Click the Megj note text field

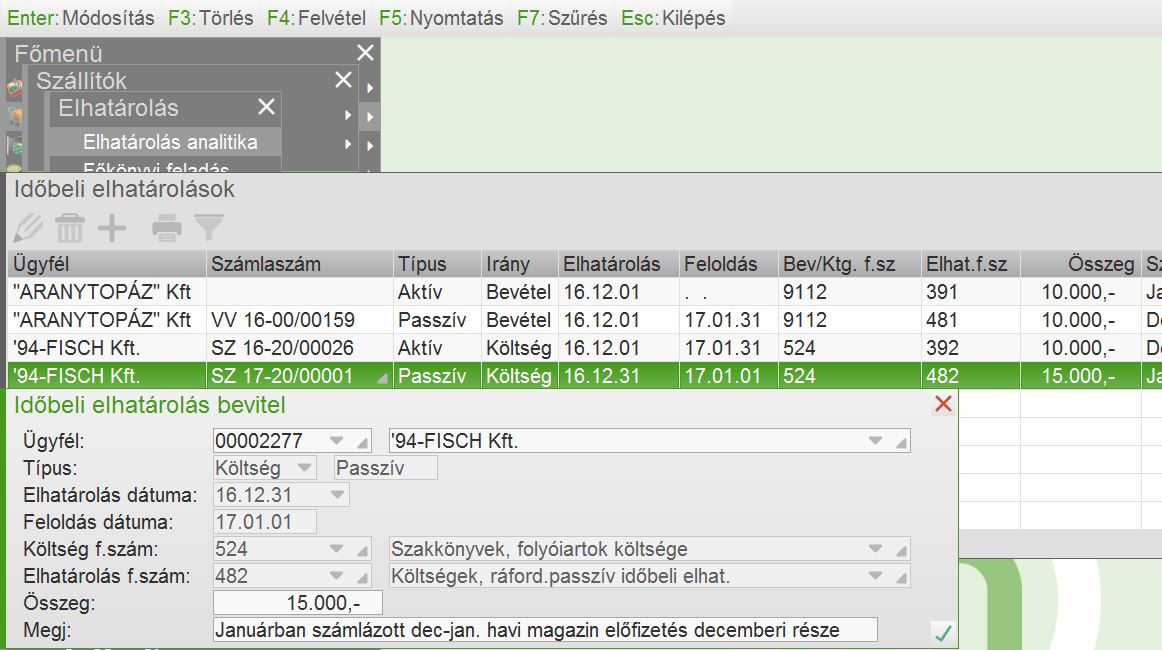click(x=545, y=630)
